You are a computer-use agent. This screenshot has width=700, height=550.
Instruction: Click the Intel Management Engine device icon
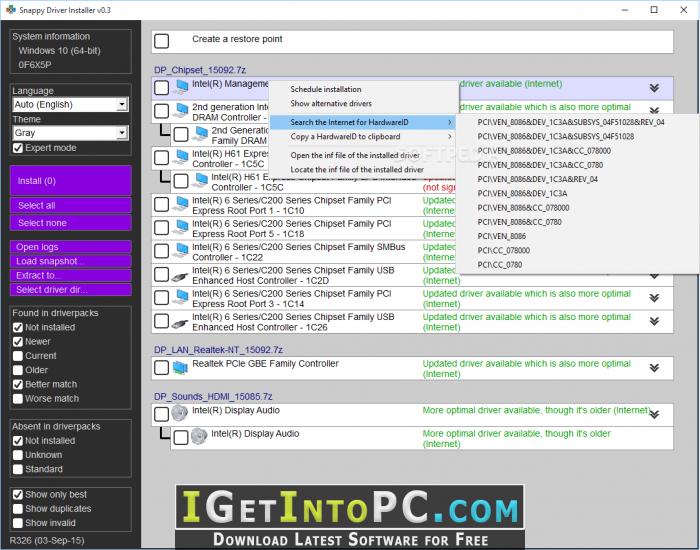click(x=181, y=87)
